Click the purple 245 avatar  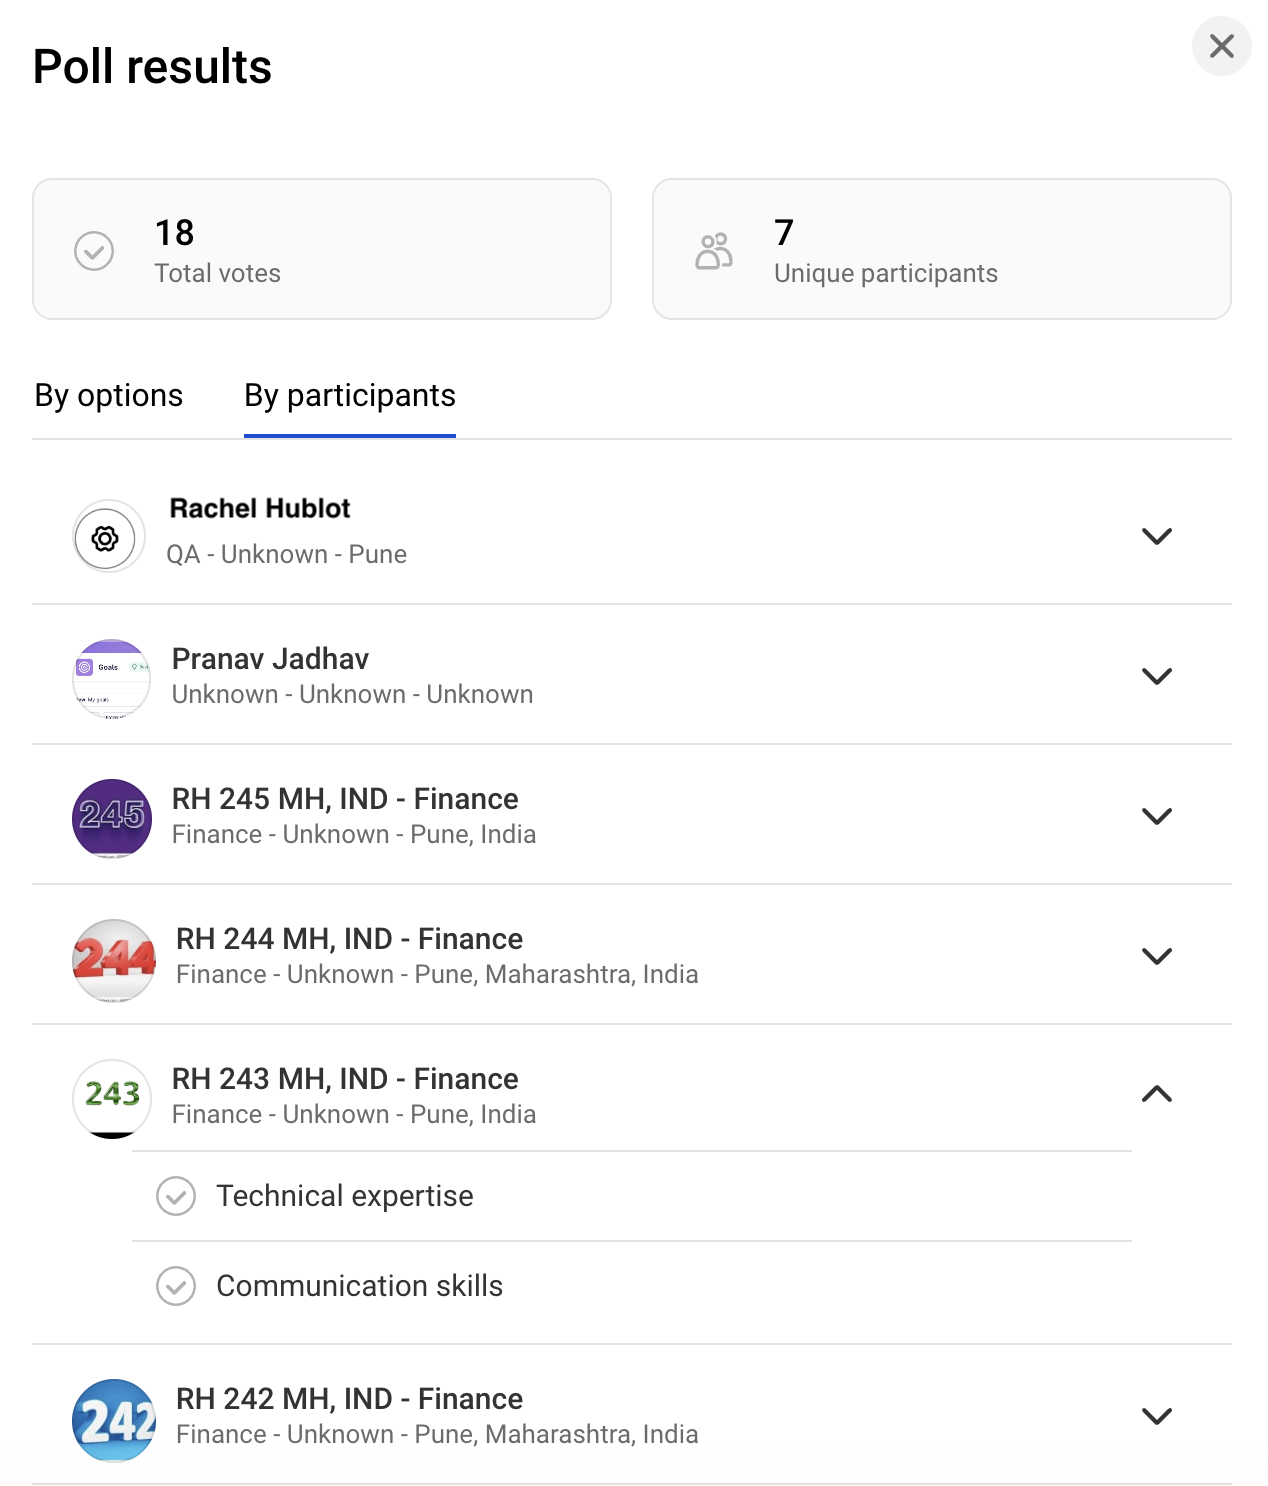click(x=112, y=818)
